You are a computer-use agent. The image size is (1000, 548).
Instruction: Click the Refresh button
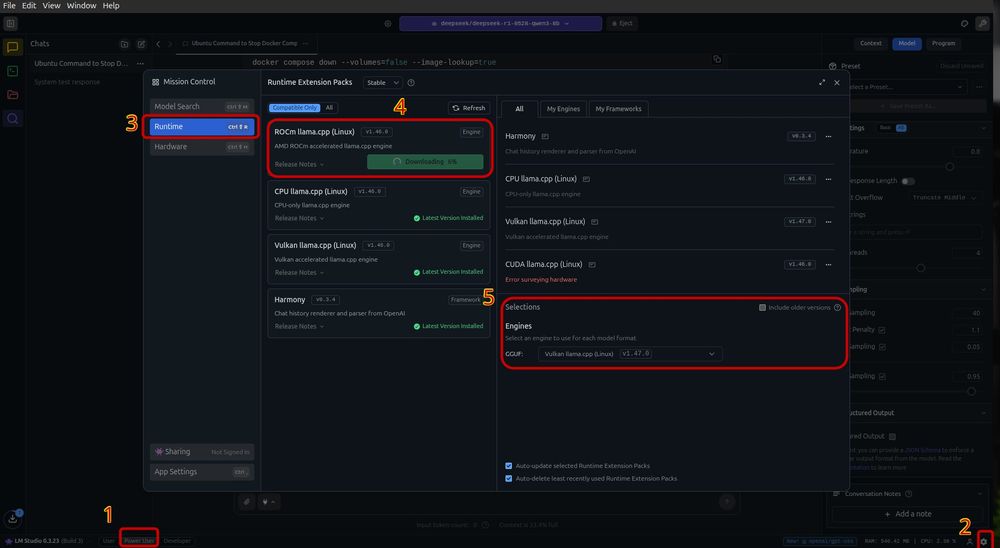coord(469,108)
